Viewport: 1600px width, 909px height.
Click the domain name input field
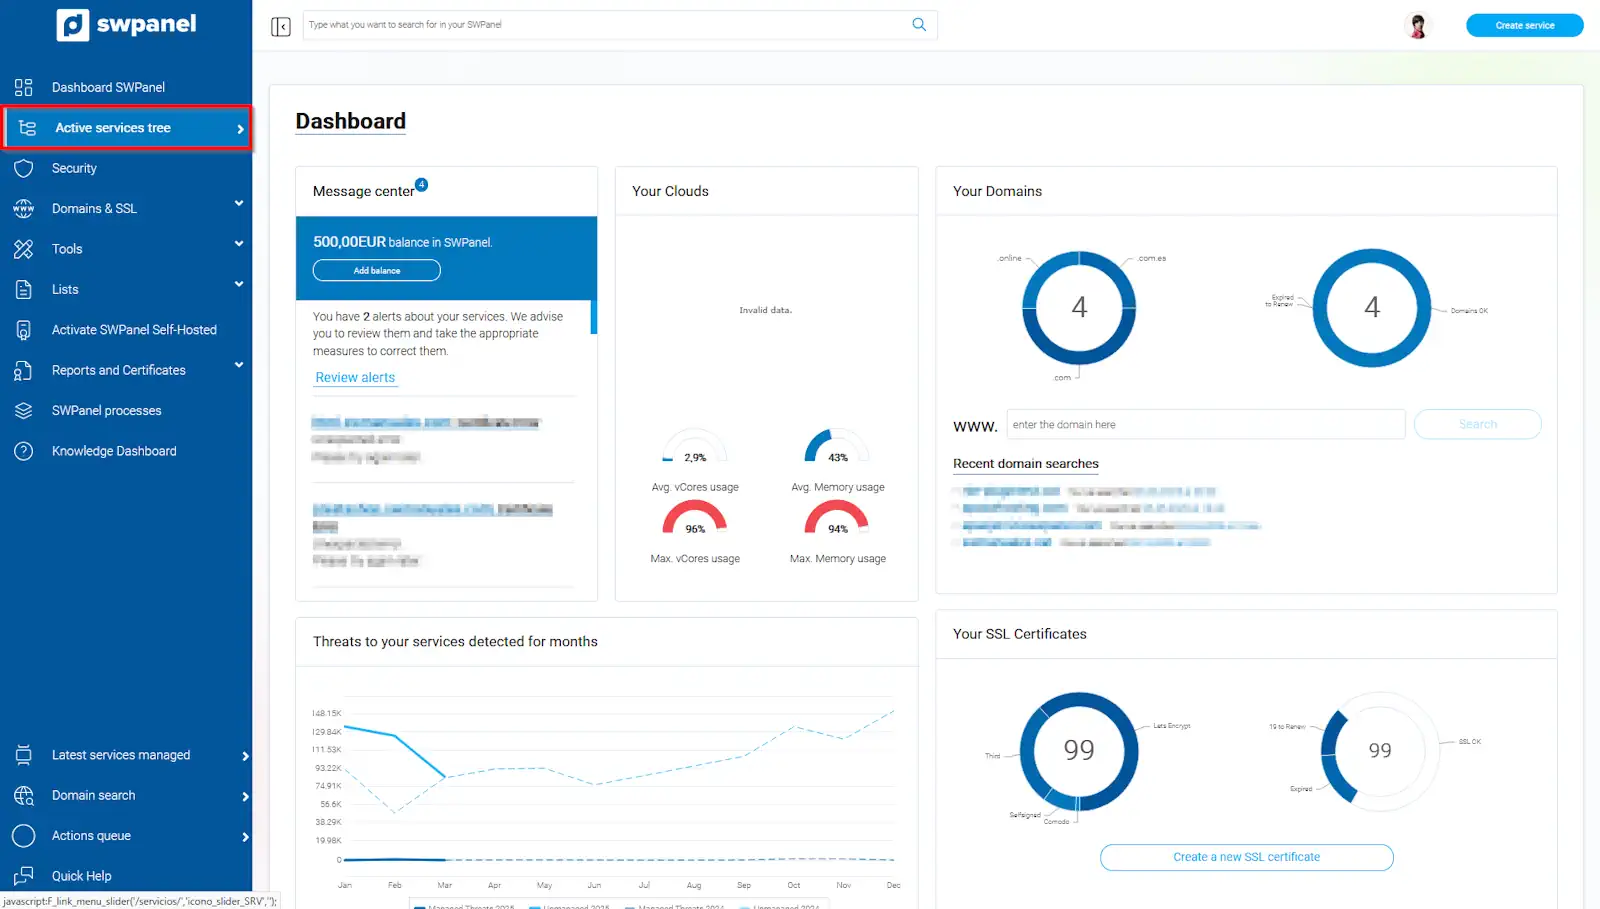1205,425
